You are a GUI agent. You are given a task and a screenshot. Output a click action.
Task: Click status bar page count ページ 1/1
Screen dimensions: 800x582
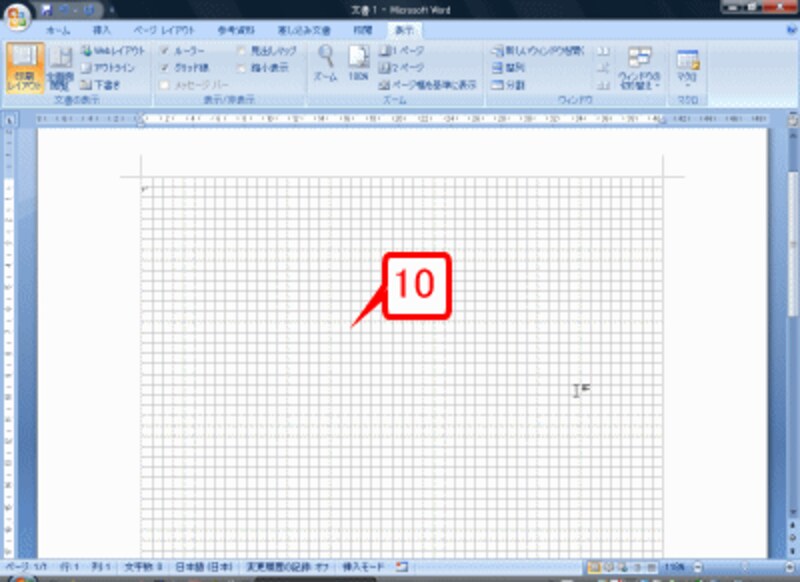[26, 567]
